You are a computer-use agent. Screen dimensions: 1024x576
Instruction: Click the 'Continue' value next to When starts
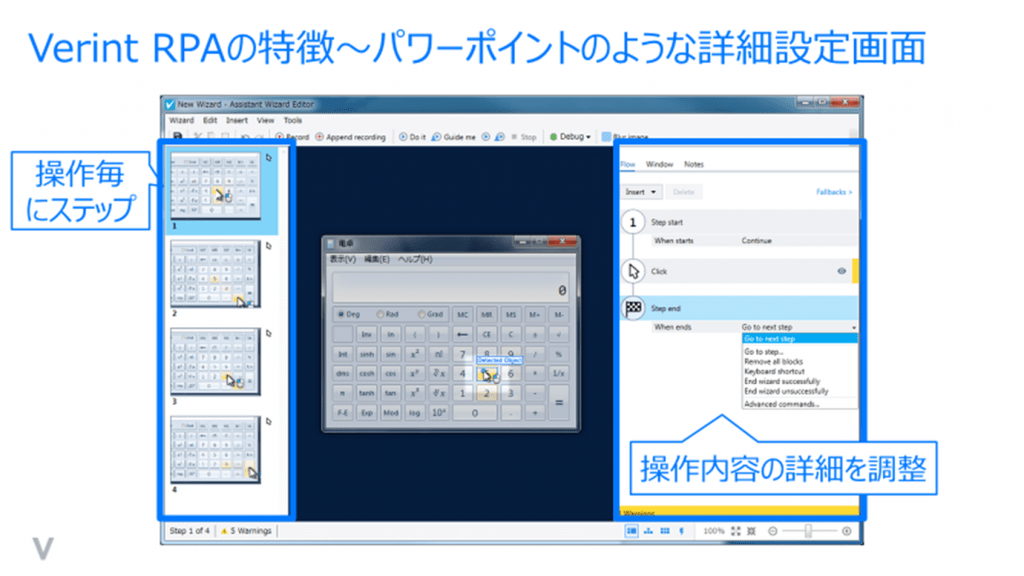[x=756, y=240]
